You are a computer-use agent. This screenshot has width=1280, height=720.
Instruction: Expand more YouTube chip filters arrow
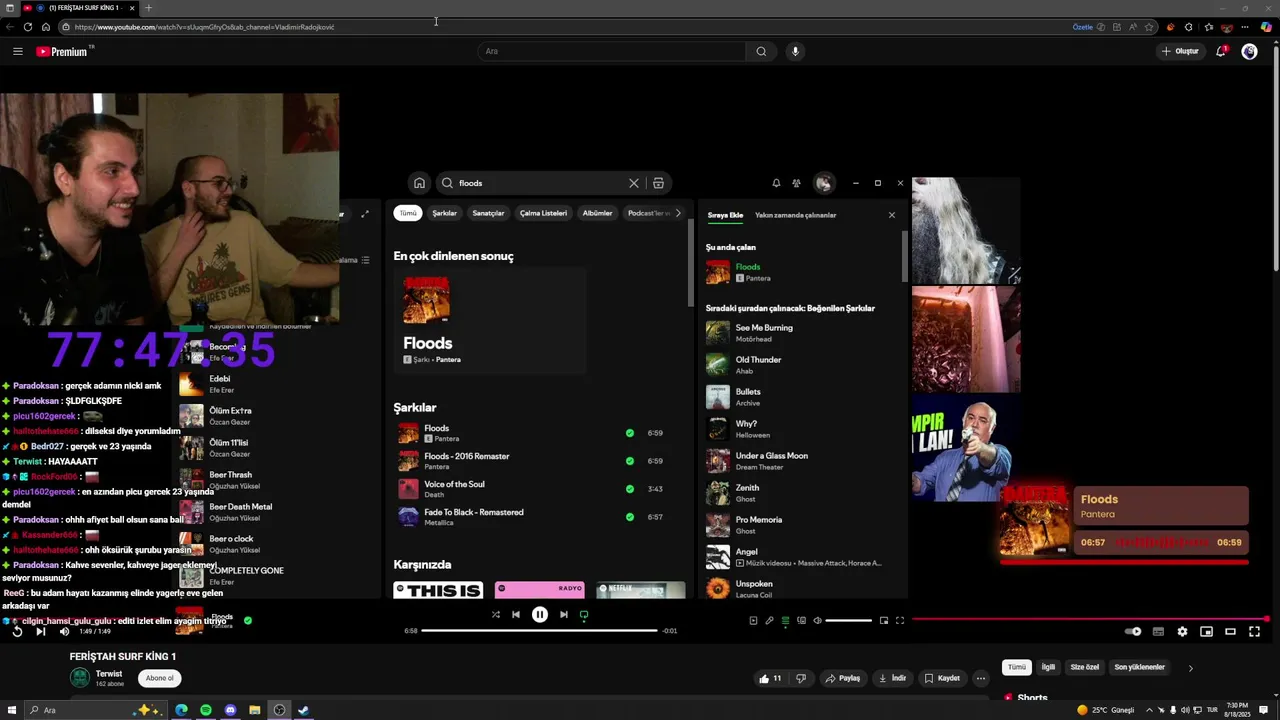pos(1190,668)
